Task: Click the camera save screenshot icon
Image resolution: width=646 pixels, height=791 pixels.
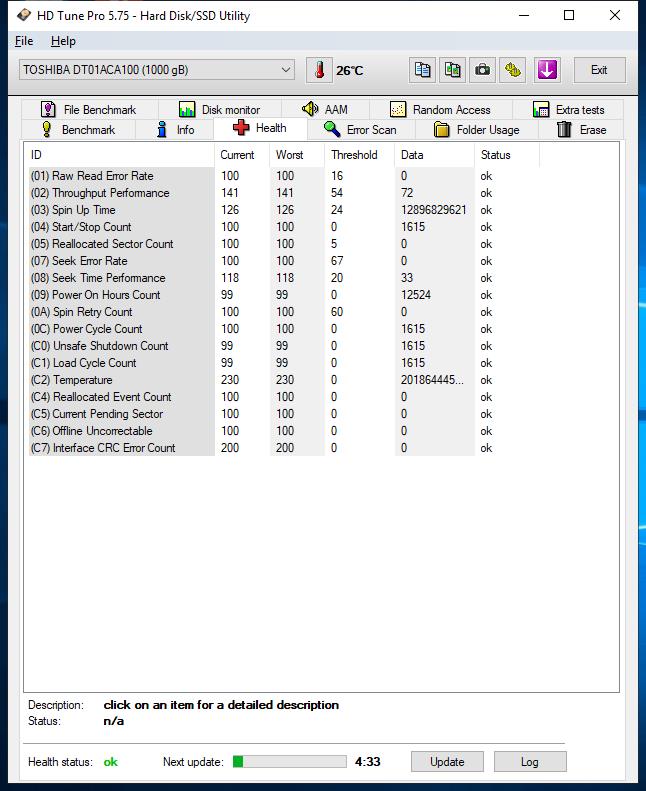Action: pyautogui.click(x=483, y=70)
